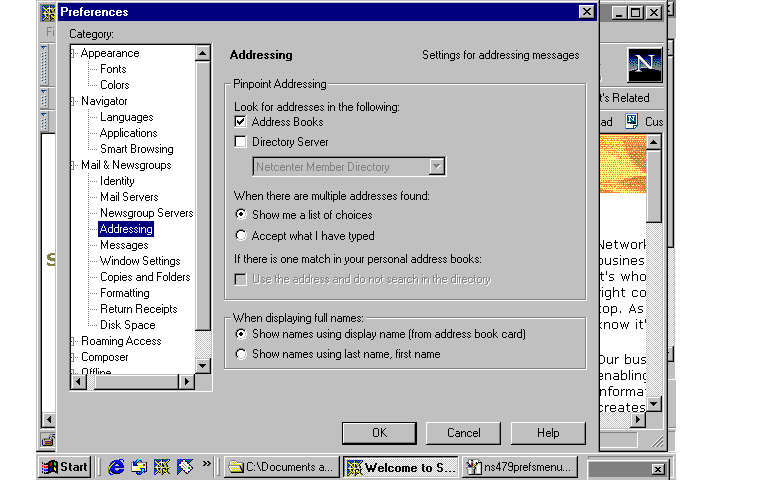Open the Disk Space category
770x480 pixels.
127,325
